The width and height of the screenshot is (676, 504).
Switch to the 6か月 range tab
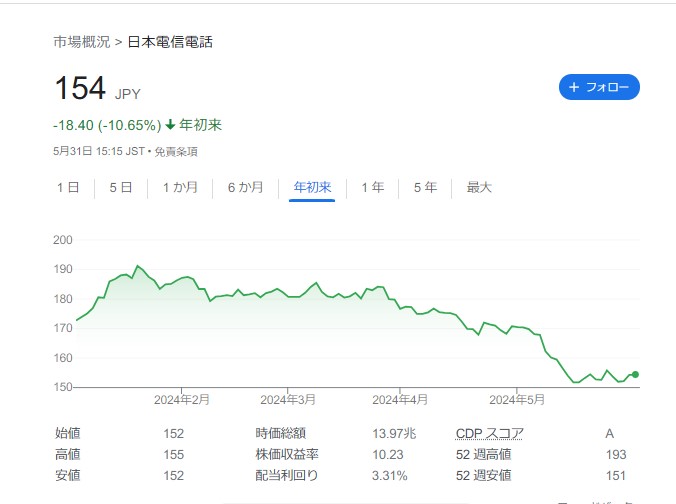[x=245, y=188]
